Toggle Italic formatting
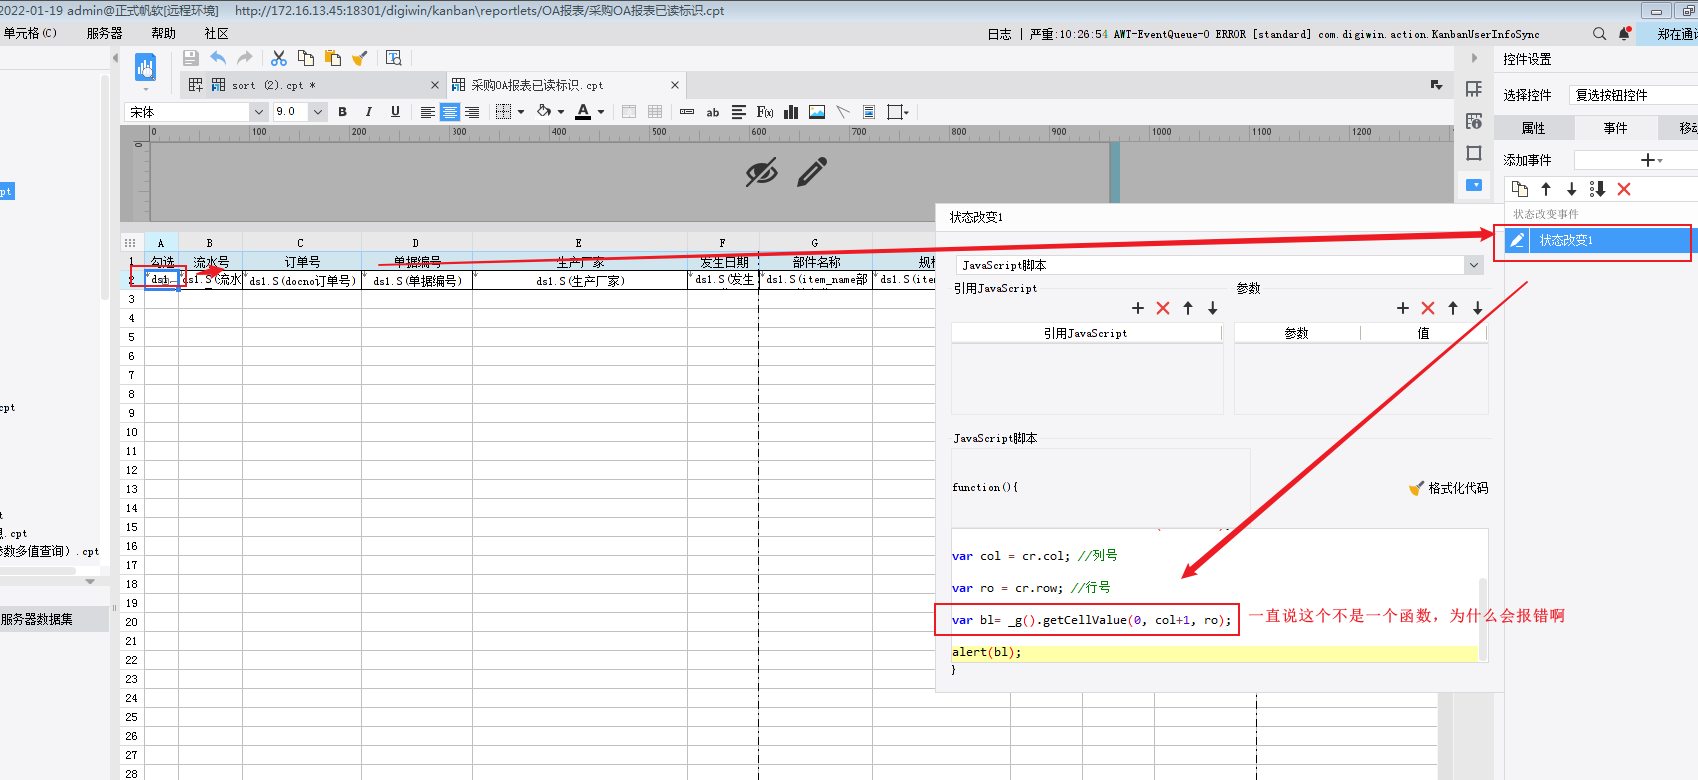This screenshot has width=1698, height=780. (x=369, y=112)
